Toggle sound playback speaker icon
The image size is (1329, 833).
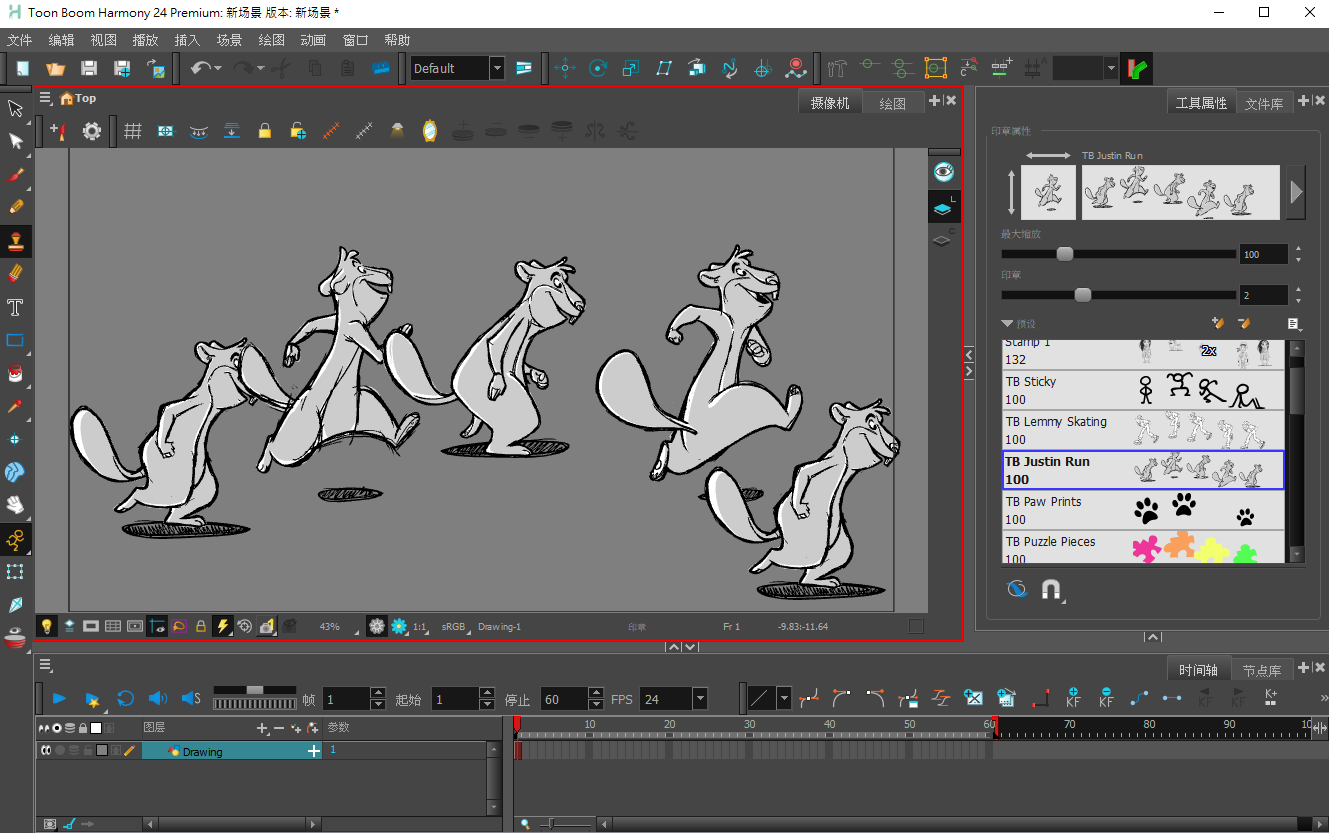pyautogui.click(x=157, y=699)
